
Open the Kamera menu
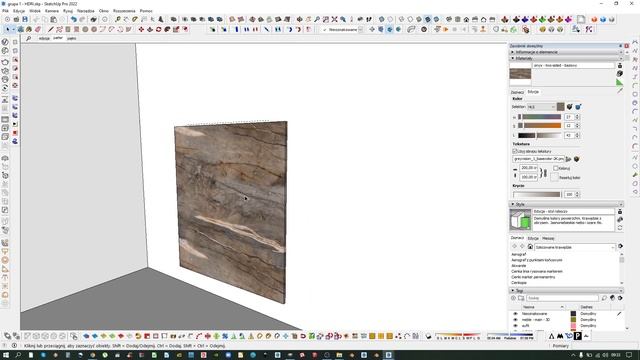pyautogui.click(x=51, y=11)
